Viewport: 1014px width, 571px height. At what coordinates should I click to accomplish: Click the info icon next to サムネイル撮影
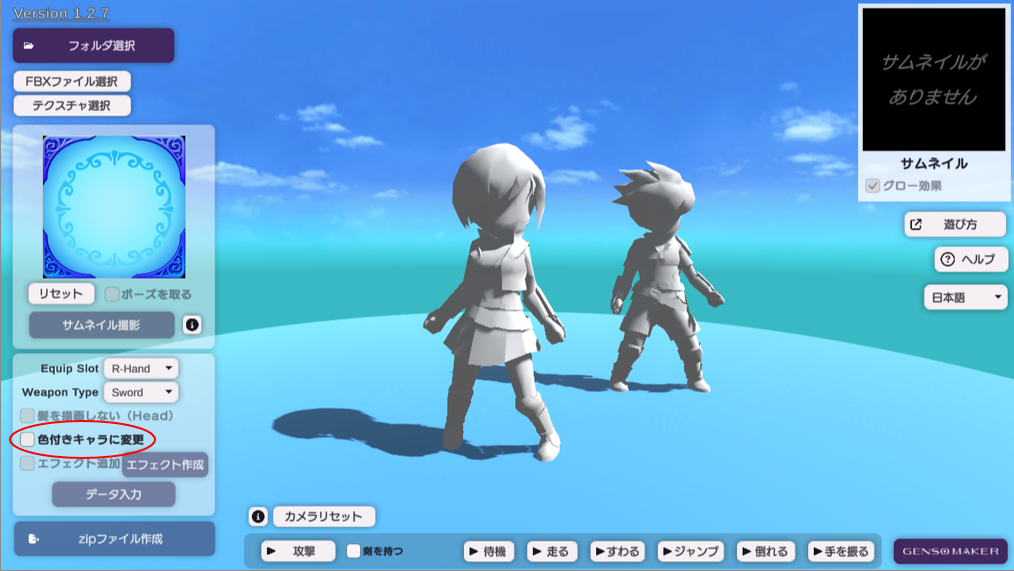(192, 325)
